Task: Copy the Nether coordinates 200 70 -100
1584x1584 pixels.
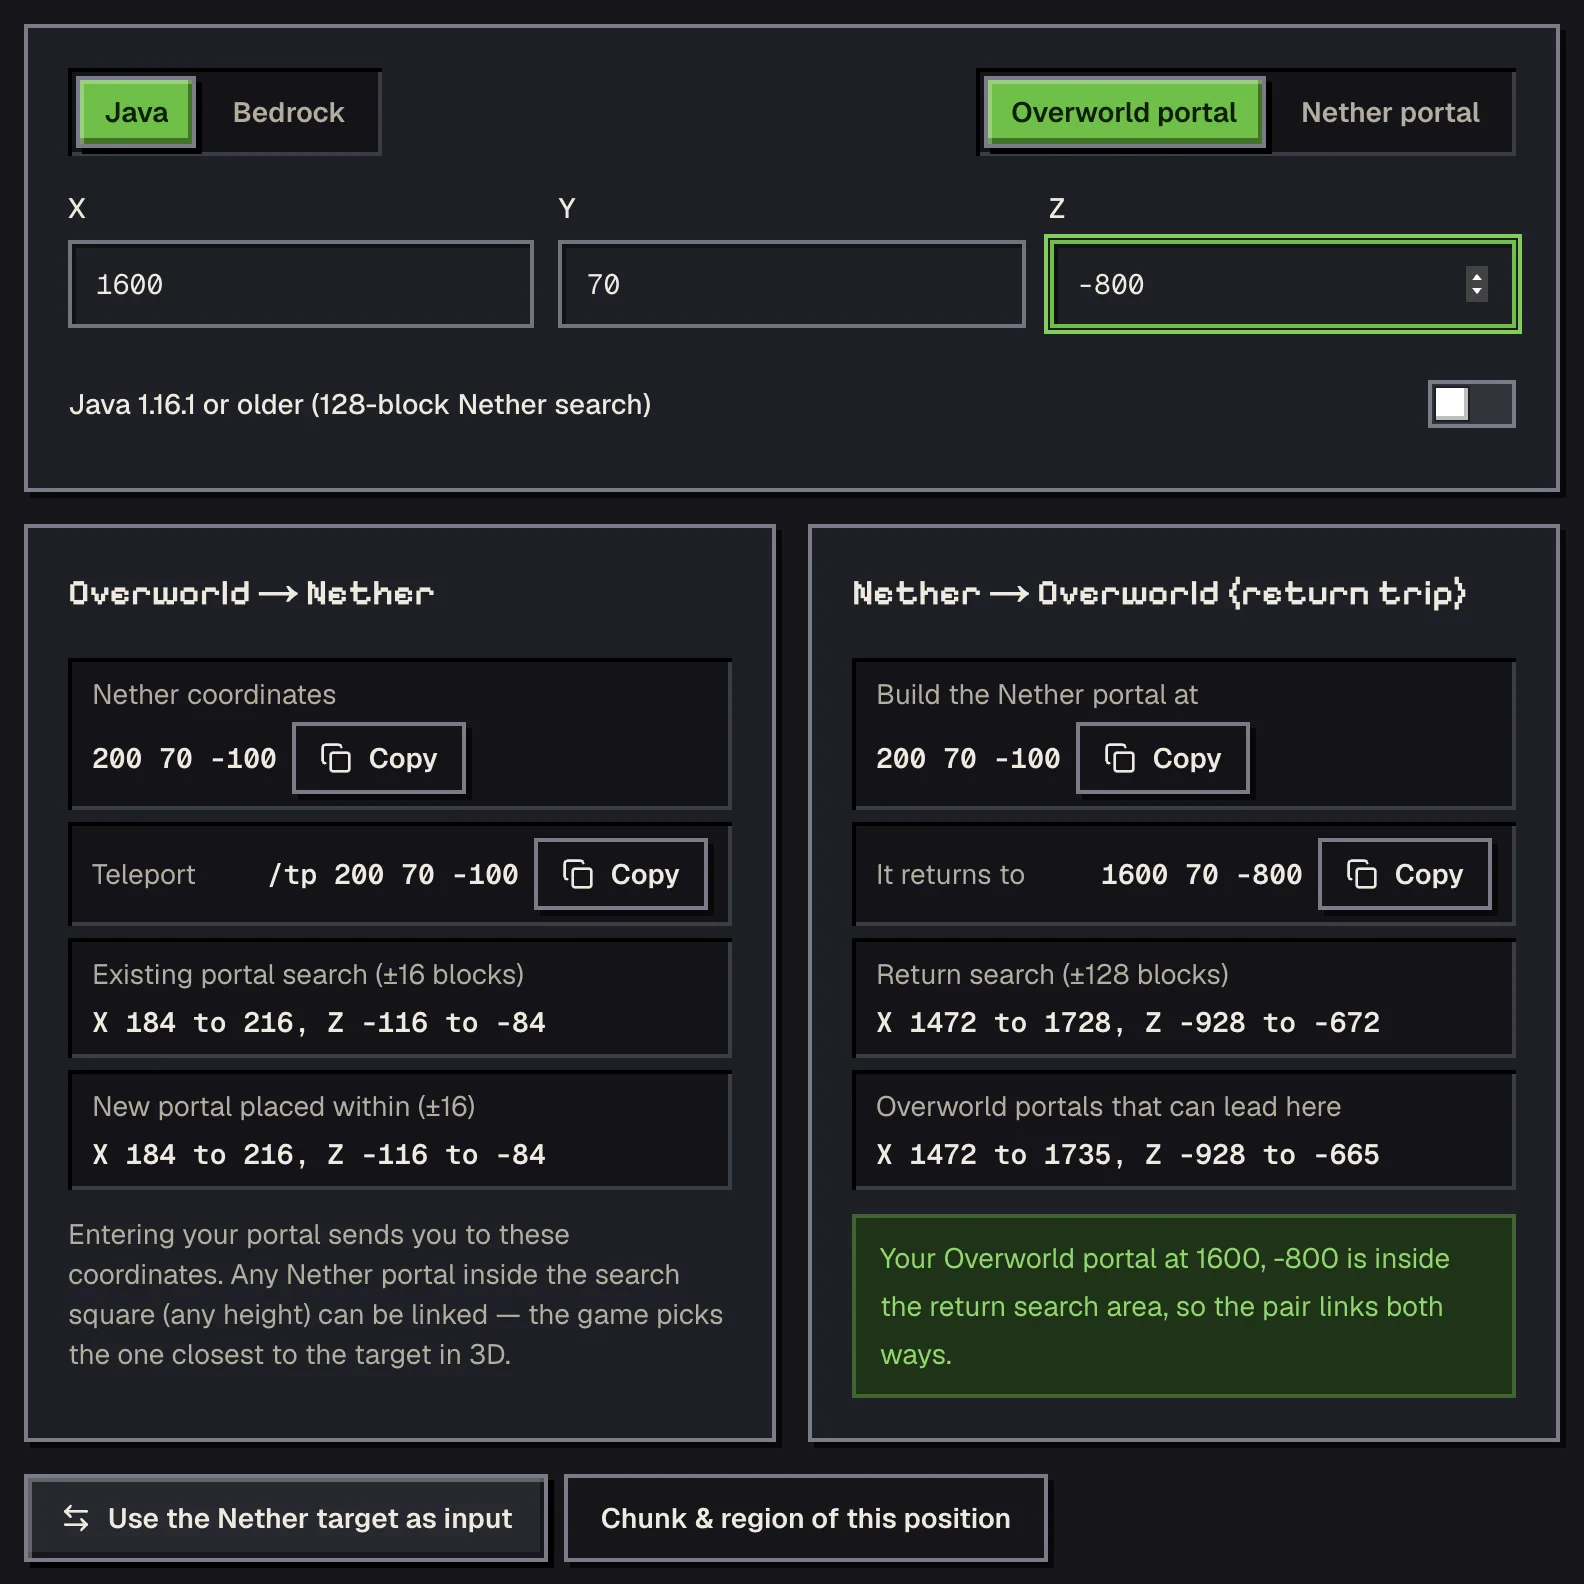Action: tap(379, 758)
